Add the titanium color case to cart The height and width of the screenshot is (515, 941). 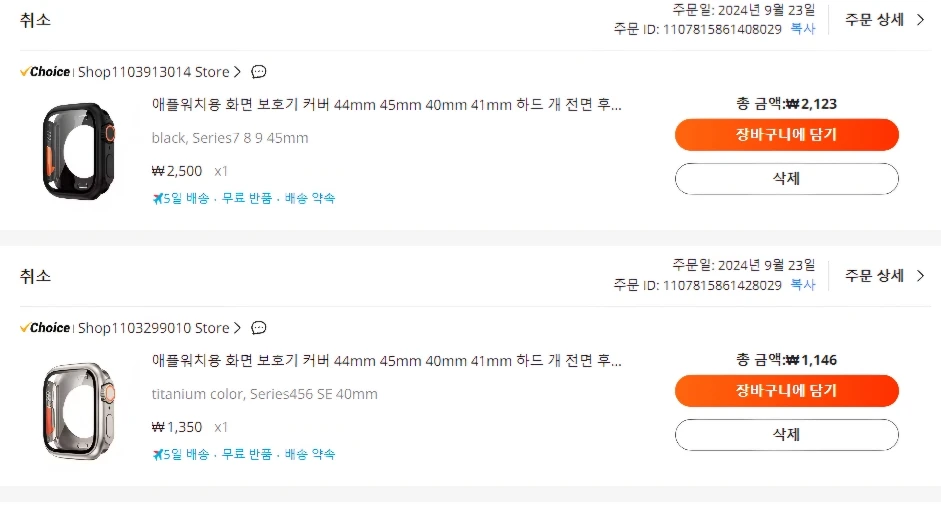point(787,391)
